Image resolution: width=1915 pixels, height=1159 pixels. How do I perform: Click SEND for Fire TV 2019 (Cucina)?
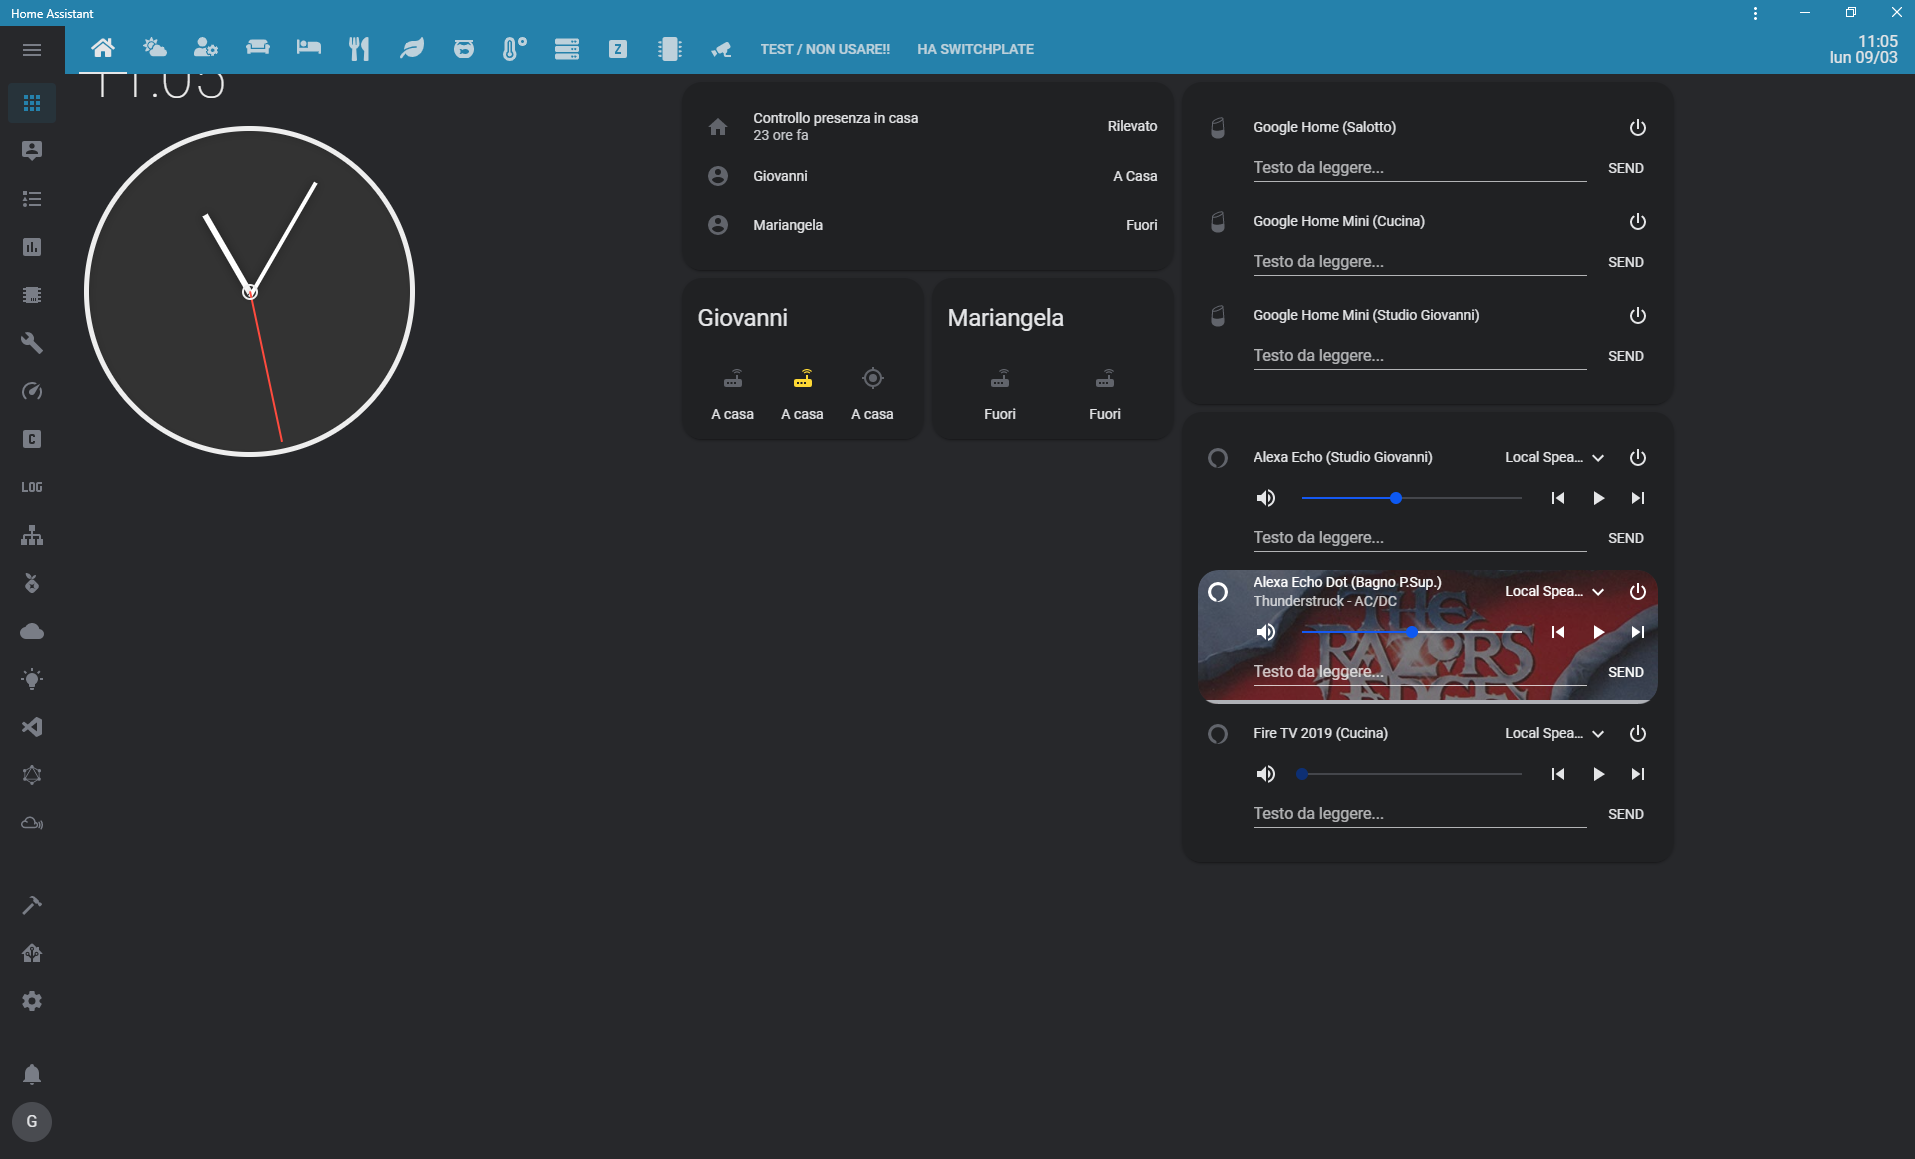[x=1625, y=814]
